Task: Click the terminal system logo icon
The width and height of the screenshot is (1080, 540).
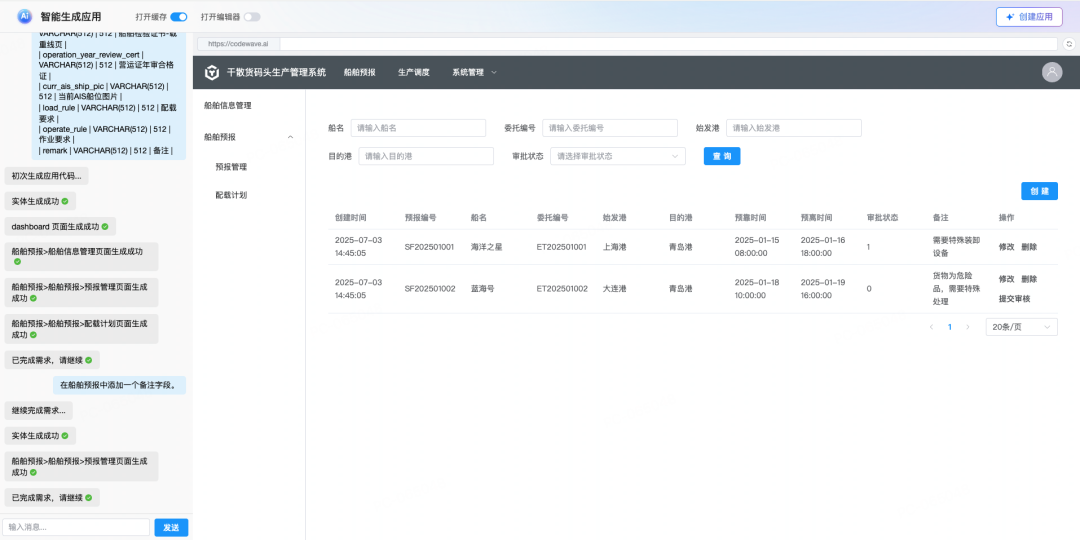Action: pyautogui.click(x=212, y=72)
